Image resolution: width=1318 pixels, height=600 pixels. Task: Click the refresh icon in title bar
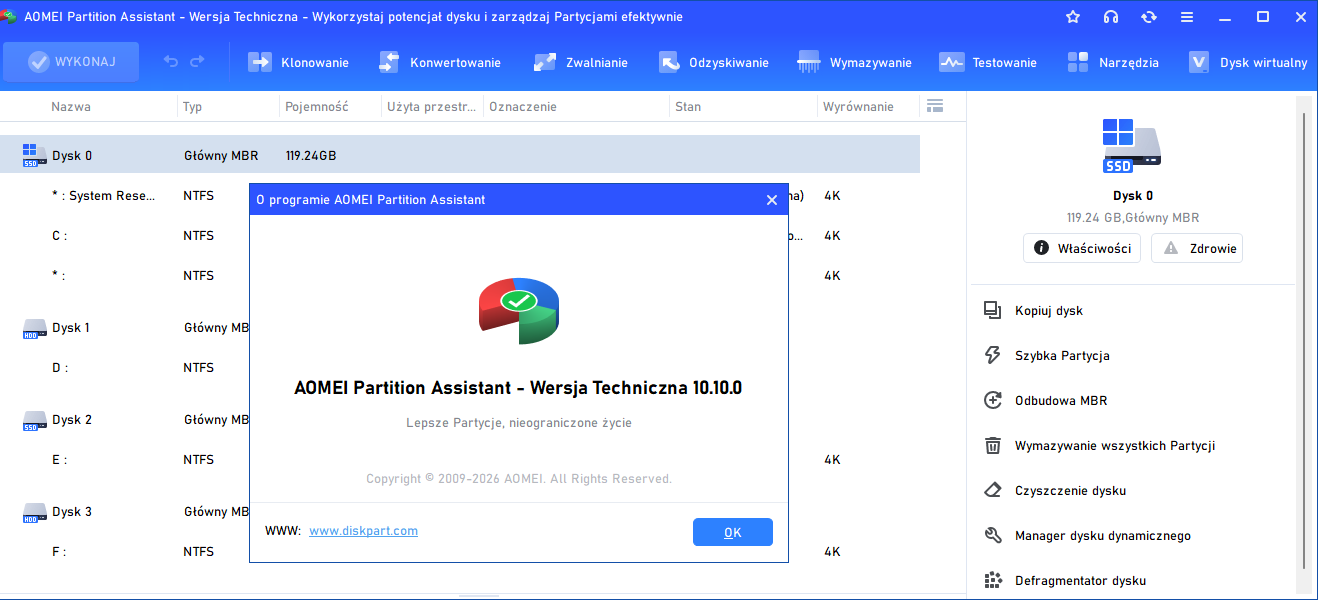click(x=1149, y=17)
